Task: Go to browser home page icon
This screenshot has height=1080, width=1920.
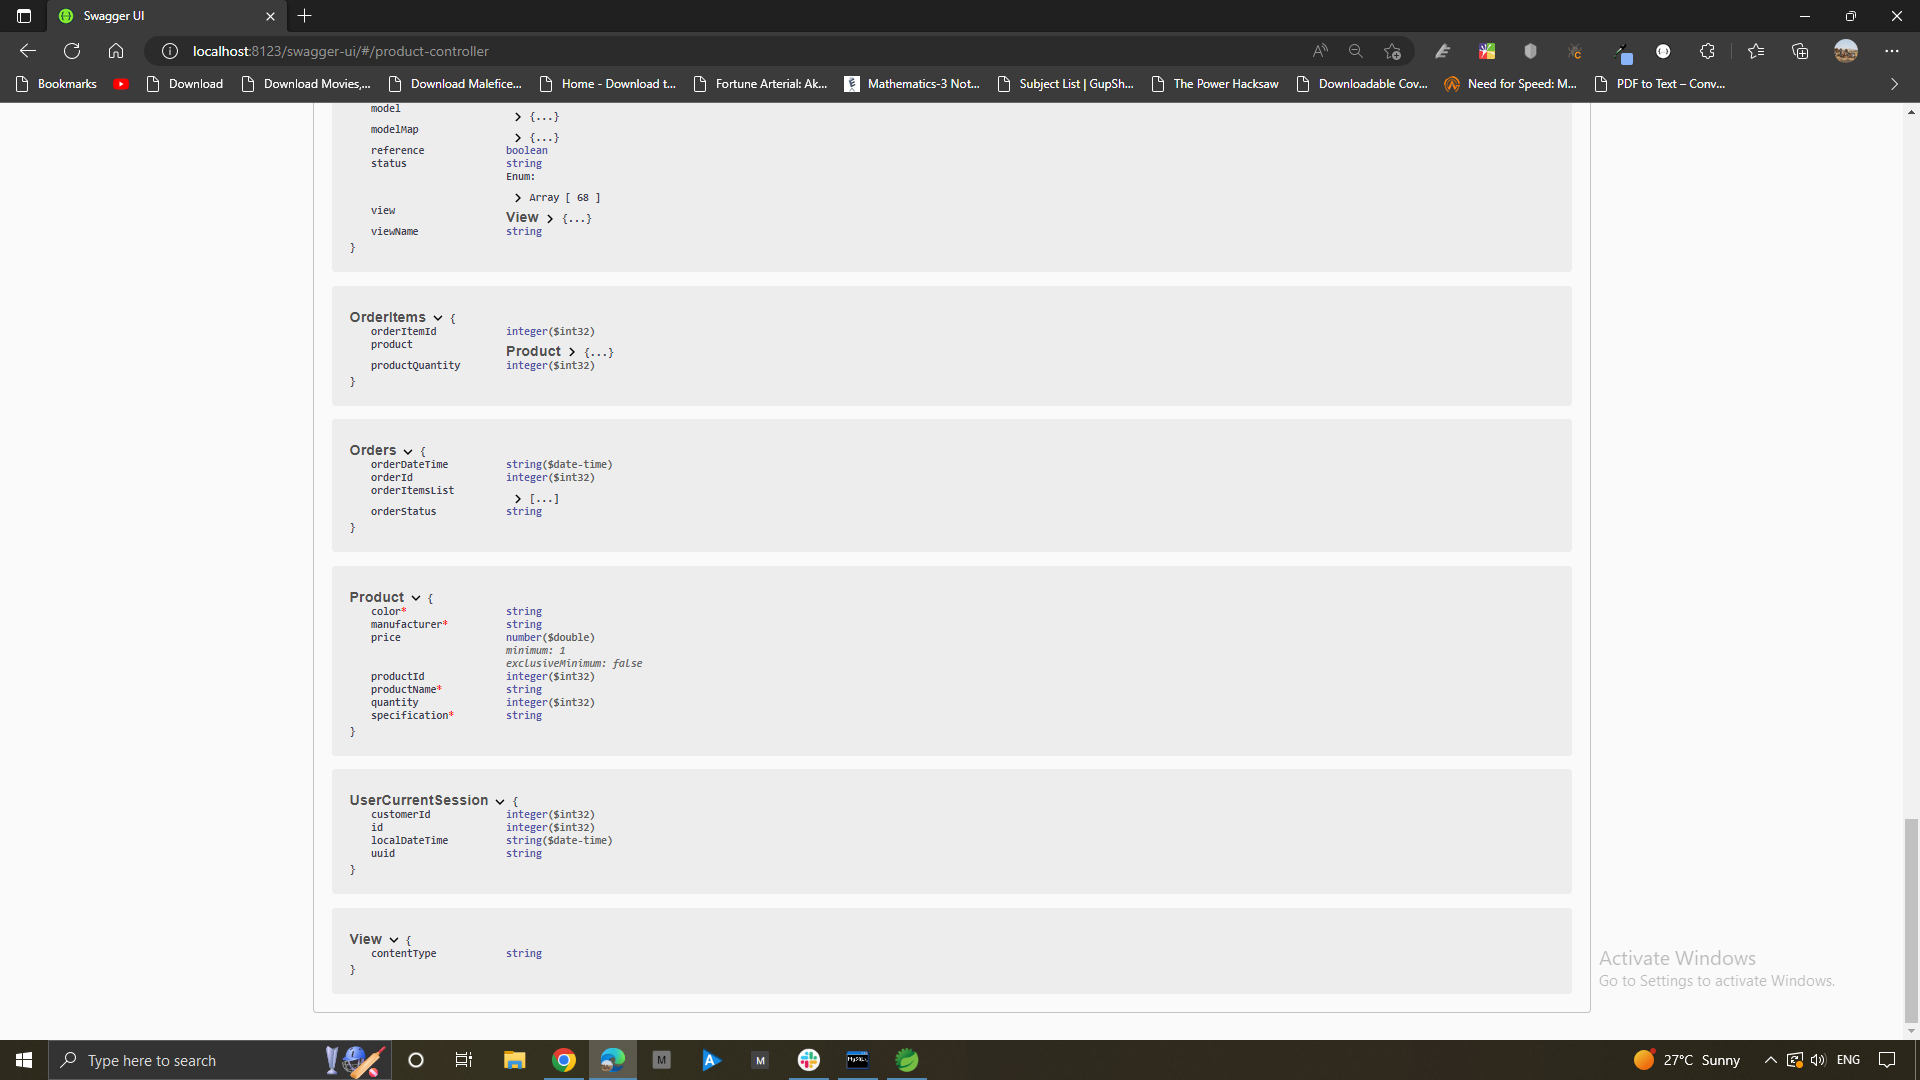Action: point(116,51)
